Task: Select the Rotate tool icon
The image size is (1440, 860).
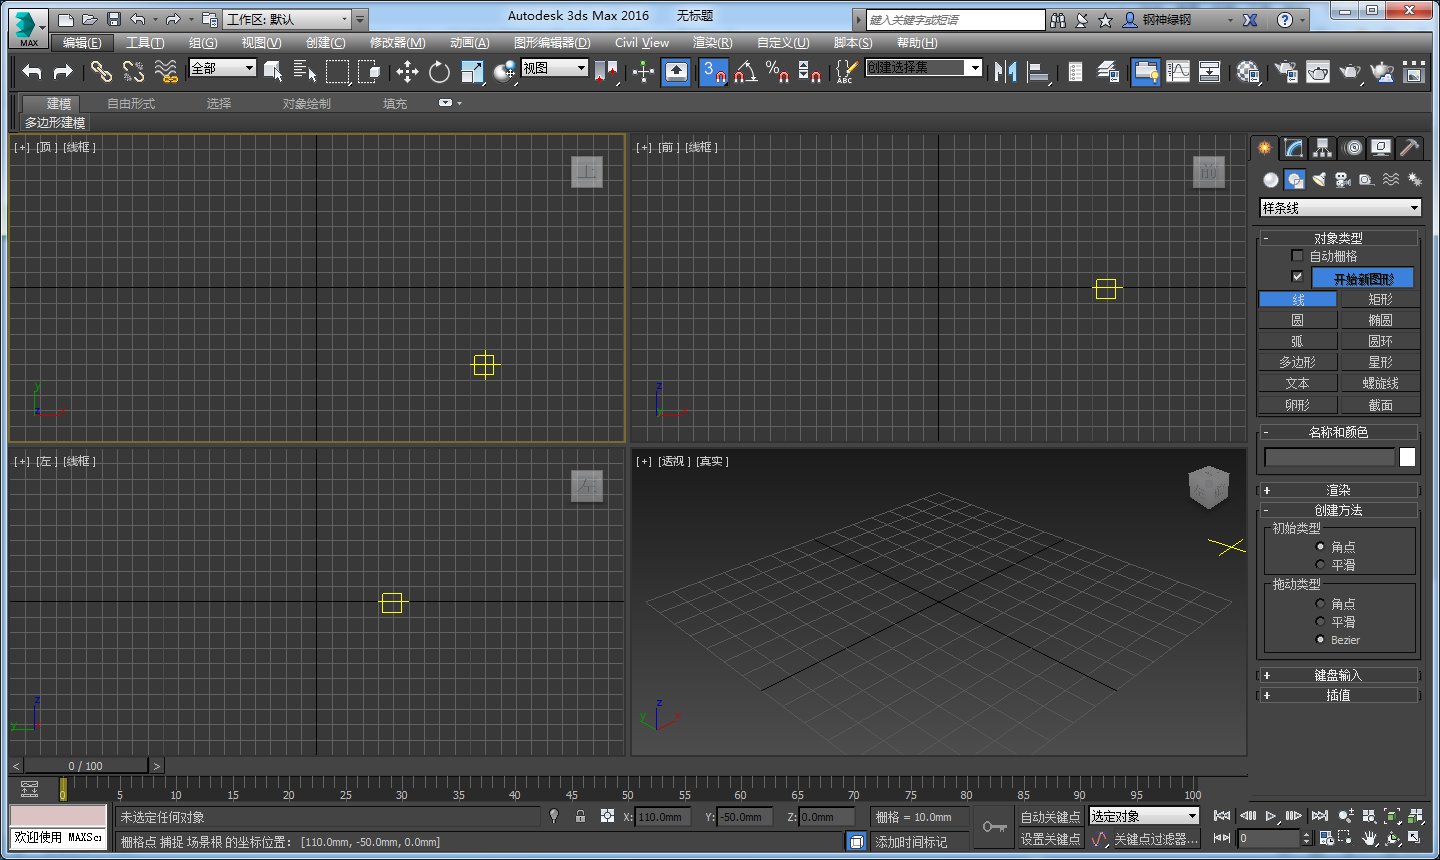Action: pyautogui.click(x=439, y=71)
